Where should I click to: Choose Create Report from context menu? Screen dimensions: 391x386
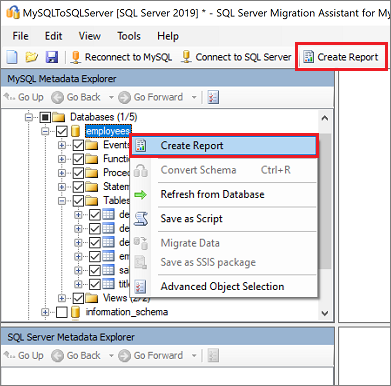tap(224, 146)
